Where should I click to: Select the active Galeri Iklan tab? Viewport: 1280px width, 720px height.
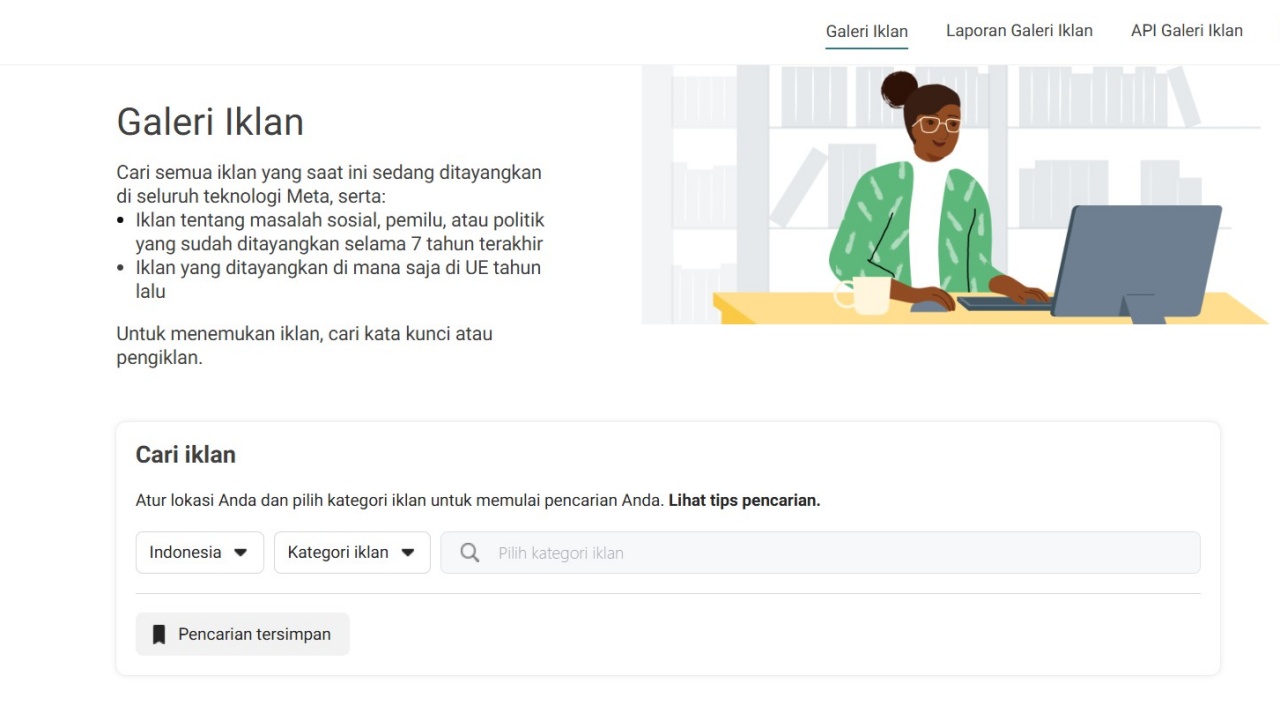[866, 30]
